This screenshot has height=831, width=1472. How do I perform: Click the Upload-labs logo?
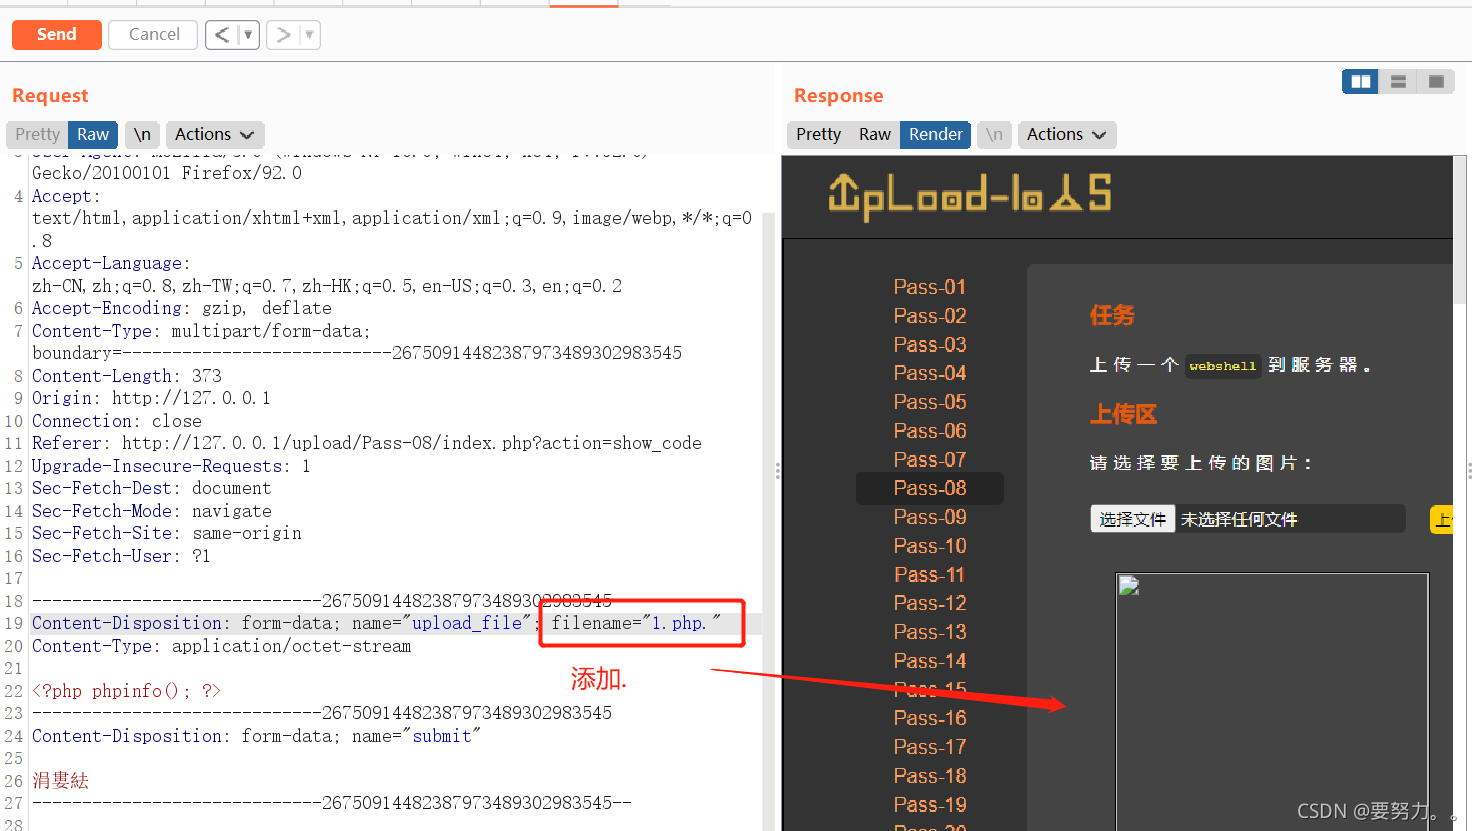coord(969,194)
